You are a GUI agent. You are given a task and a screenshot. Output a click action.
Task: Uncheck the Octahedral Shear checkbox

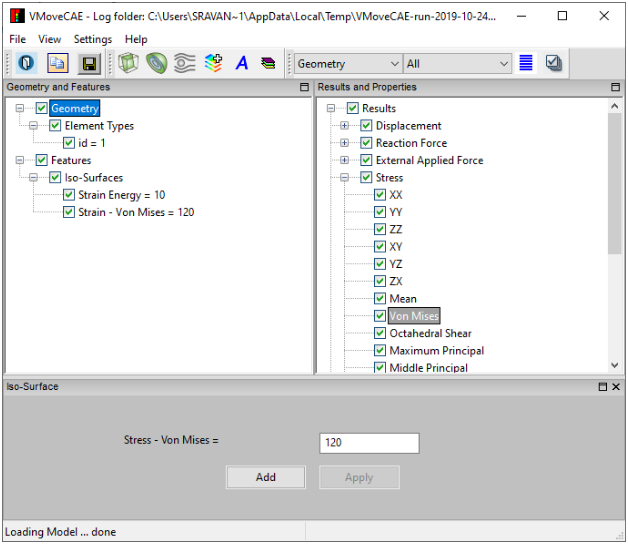pos(380,333)
